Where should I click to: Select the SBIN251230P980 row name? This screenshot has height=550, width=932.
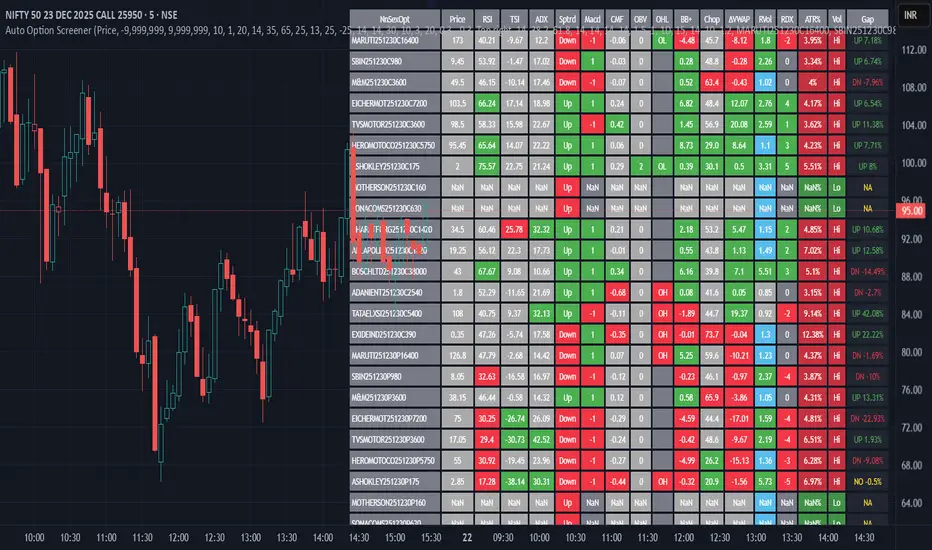395,376
